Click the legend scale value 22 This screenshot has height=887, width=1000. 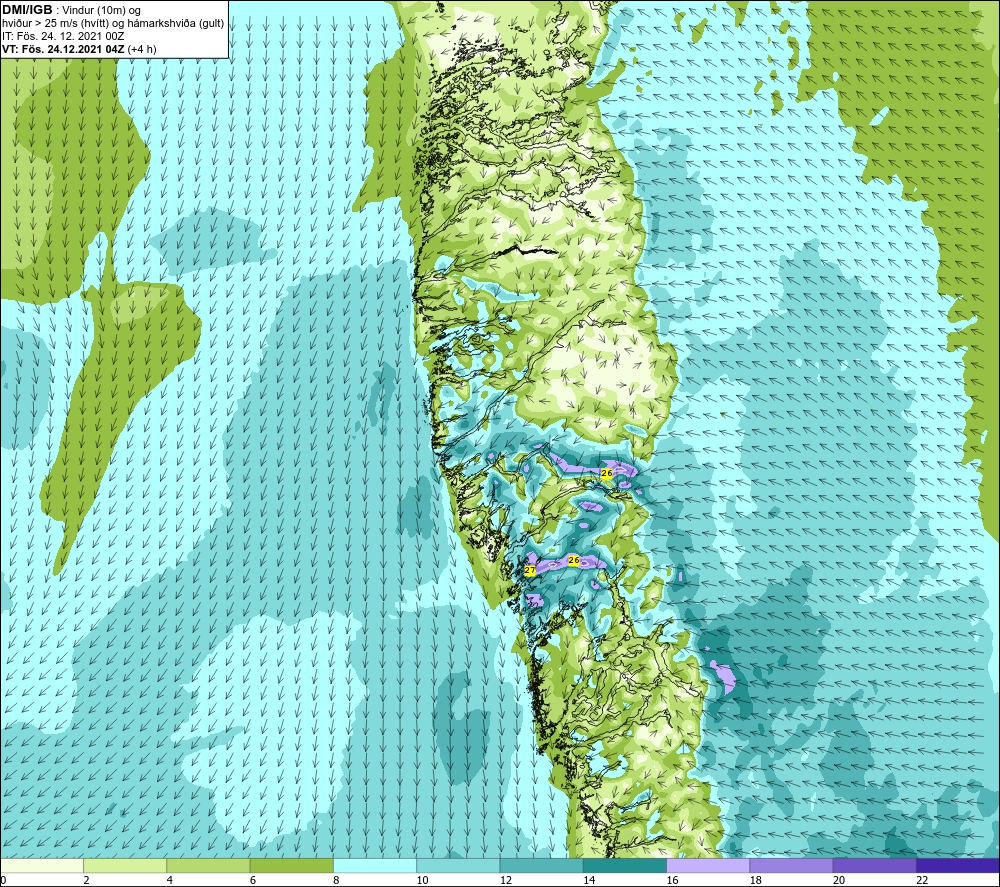coord(922,880)
